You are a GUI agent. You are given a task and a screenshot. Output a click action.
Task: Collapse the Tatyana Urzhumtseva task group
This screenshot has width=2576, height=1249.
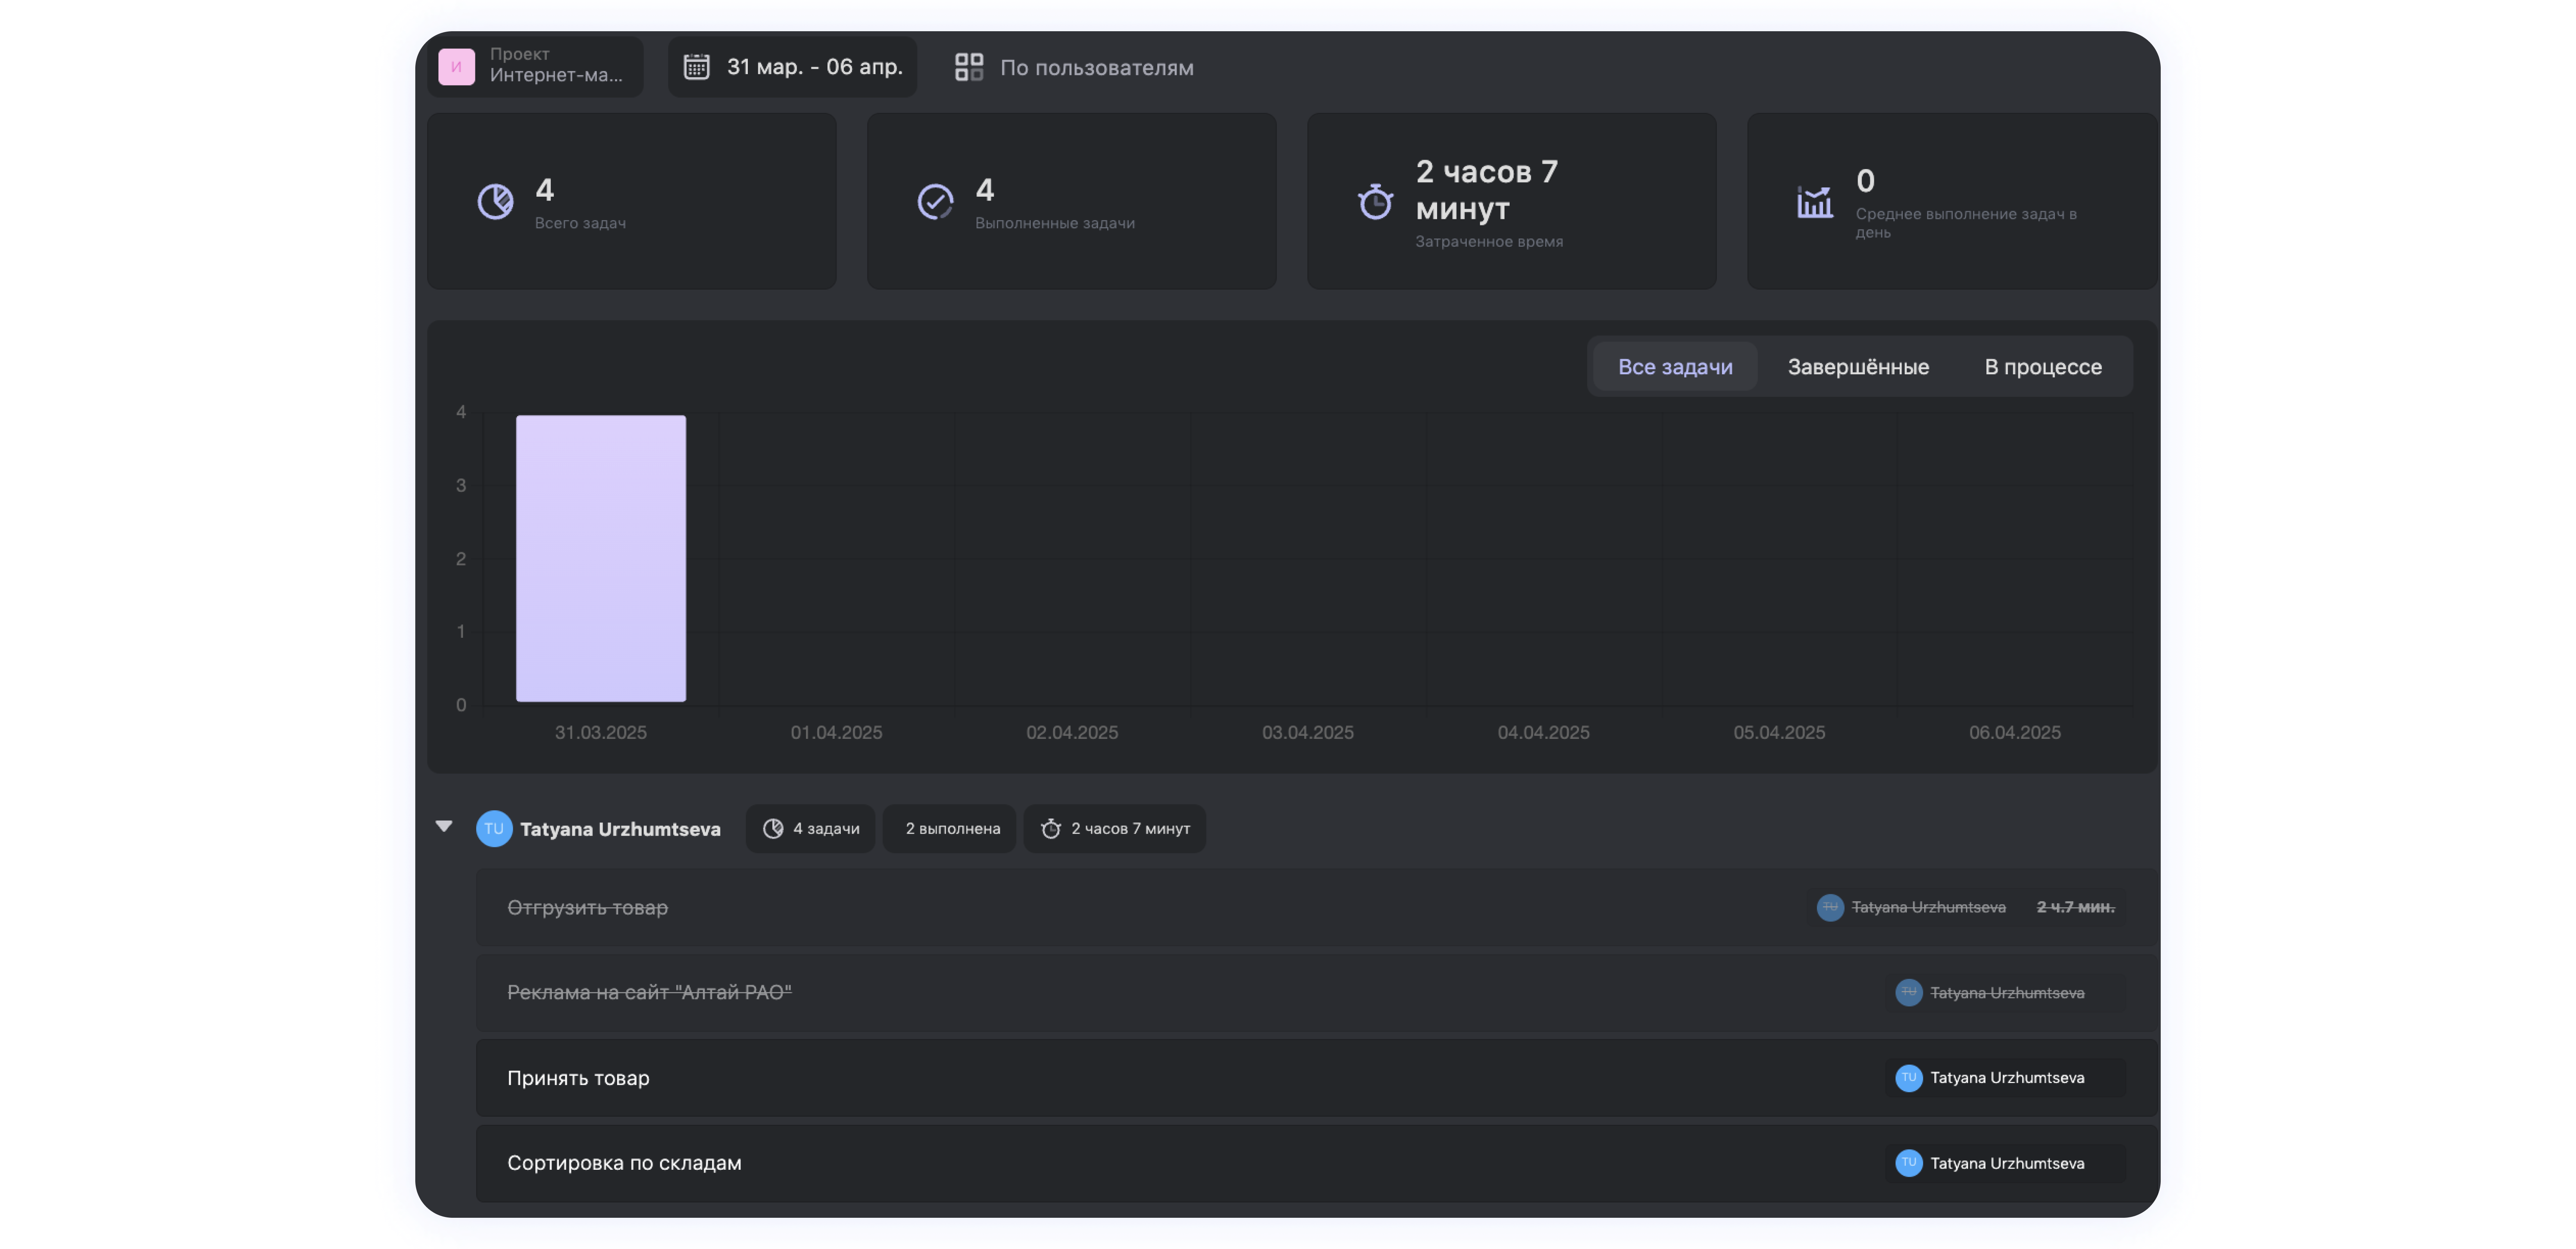[444, 826]
